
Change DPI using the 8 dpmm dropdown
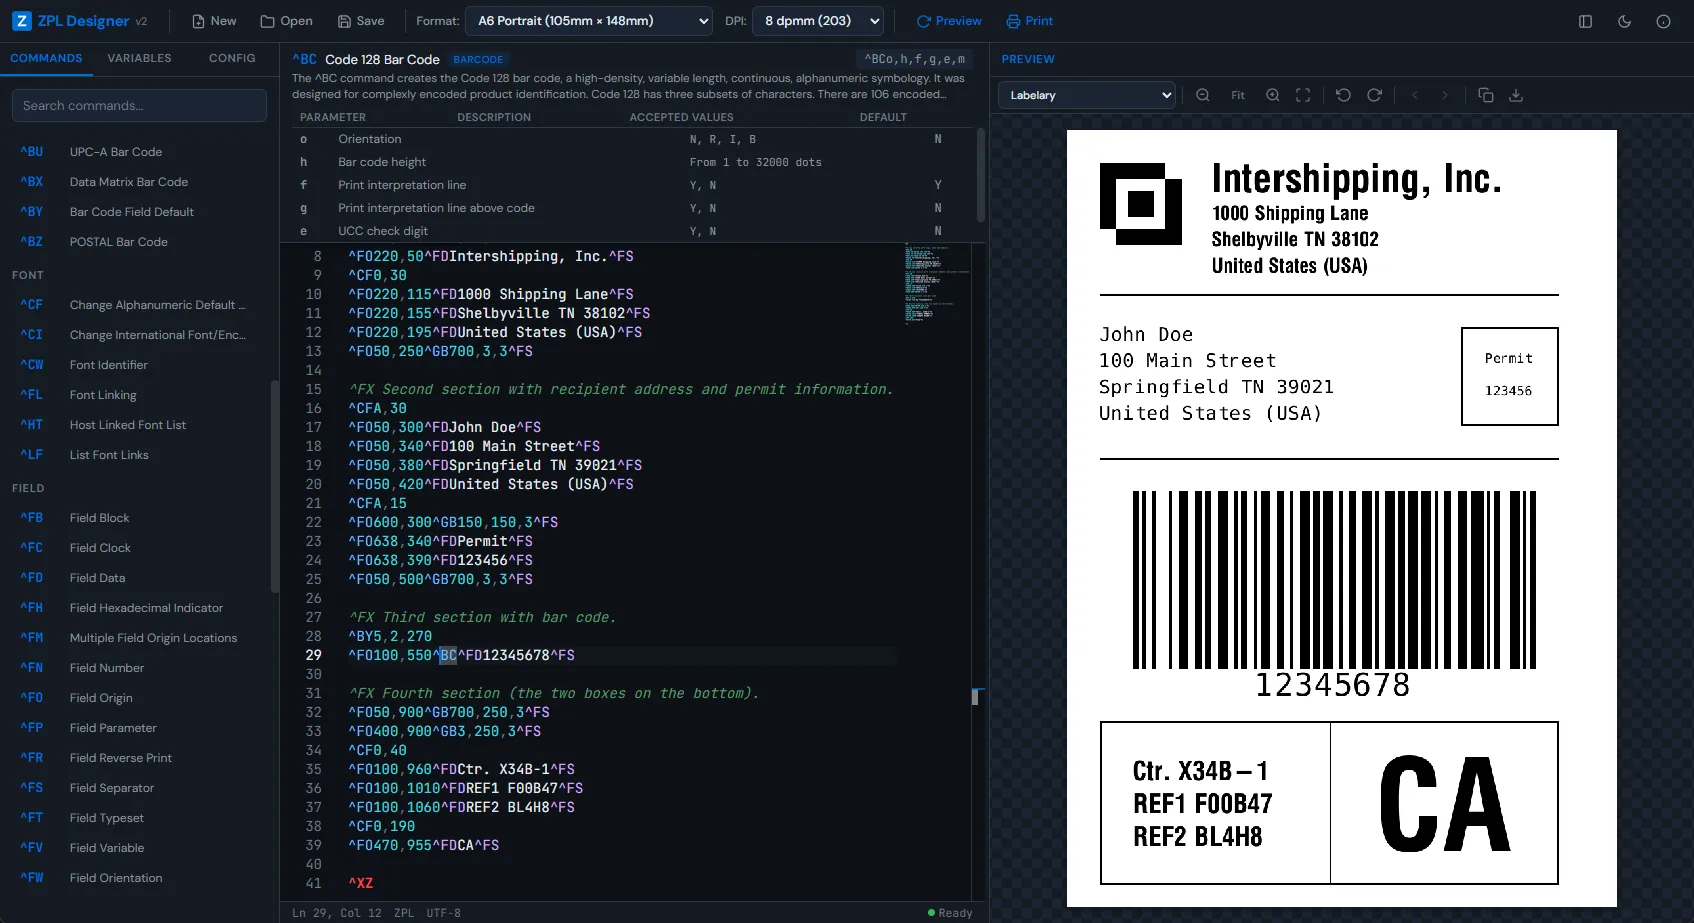tap(817, 21)
